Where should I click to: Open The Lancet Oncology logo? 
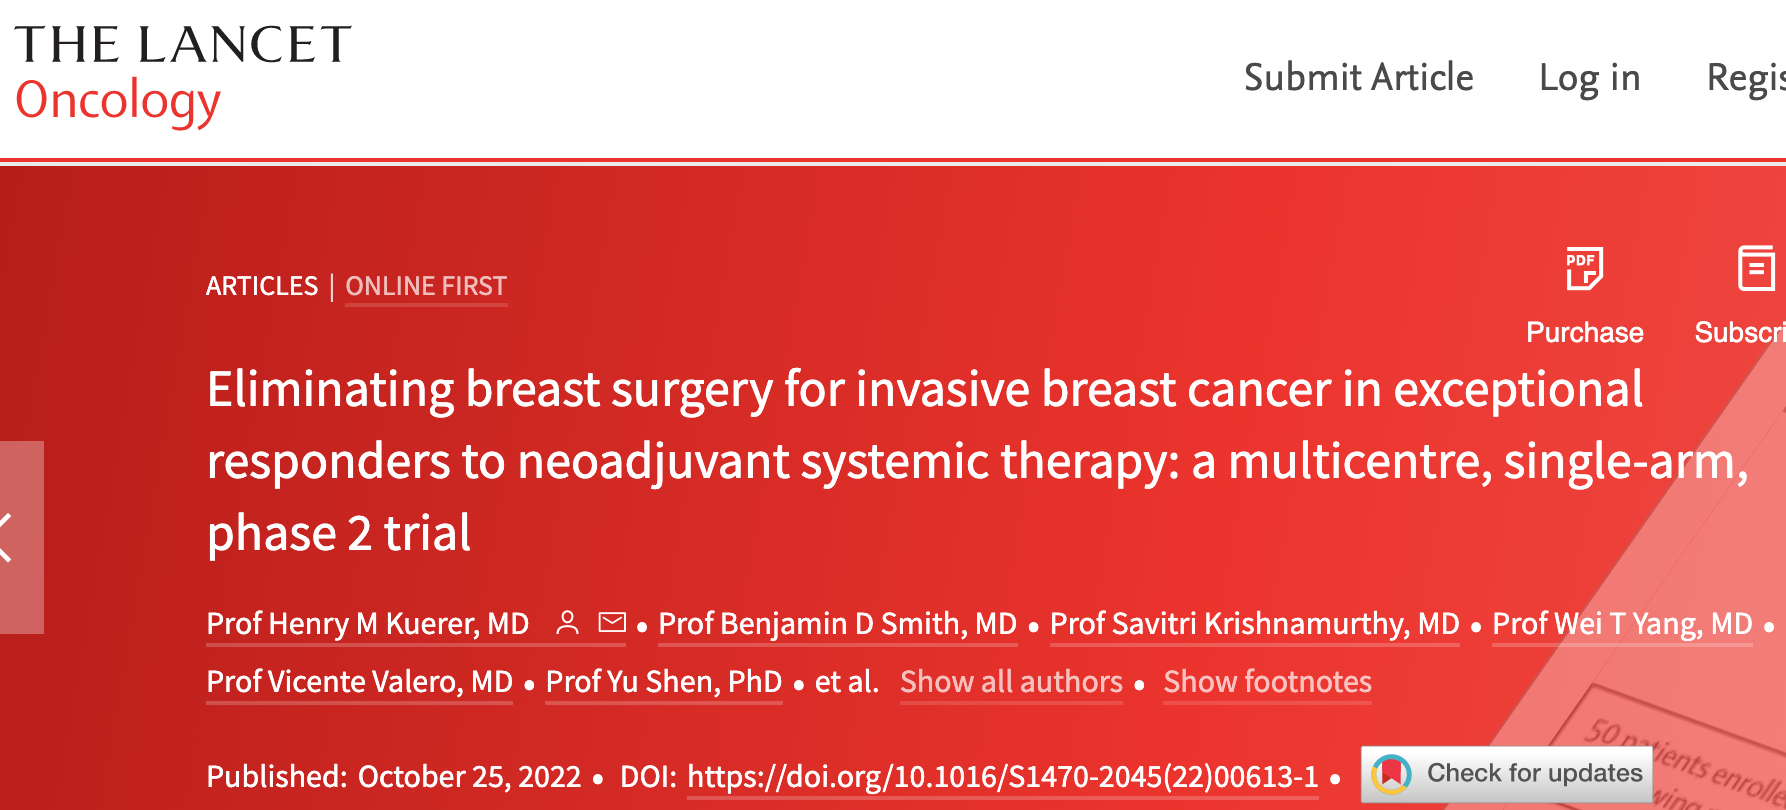tap(183, 76)
